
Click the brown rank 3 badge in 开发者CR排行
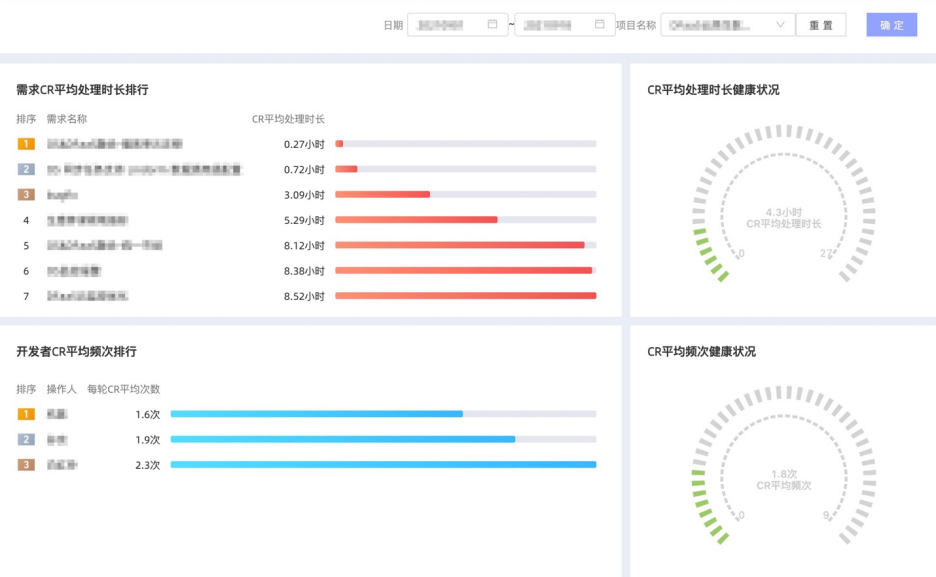pos(26,465)
